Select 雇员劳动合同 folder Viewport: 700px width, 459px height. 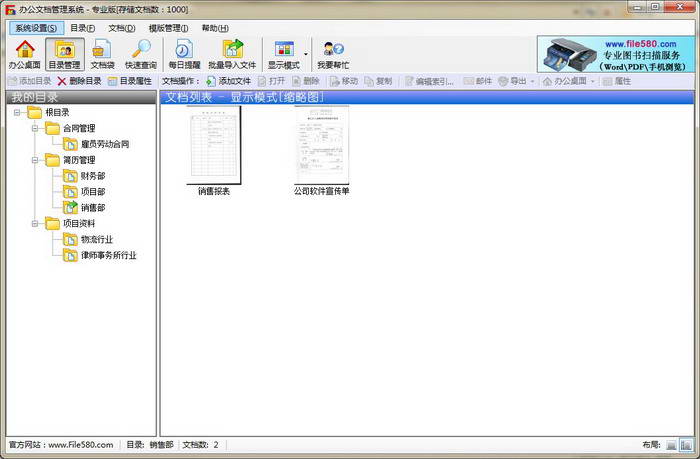[105, 144]
